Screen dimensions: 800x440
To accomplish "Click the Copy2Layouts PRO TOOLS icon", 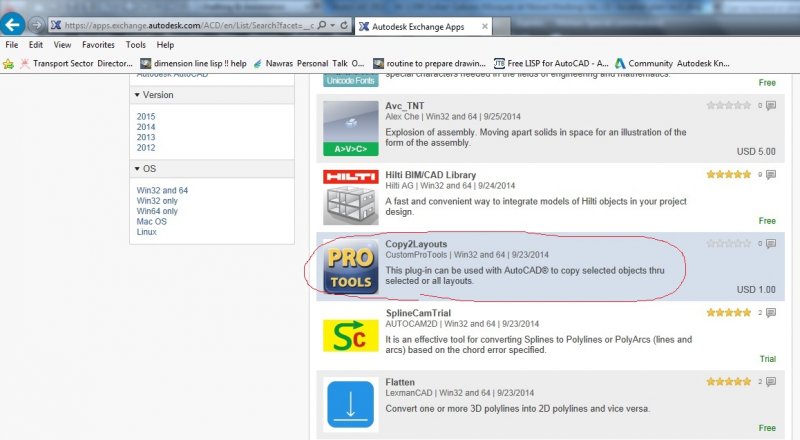I will click(351, 266).
